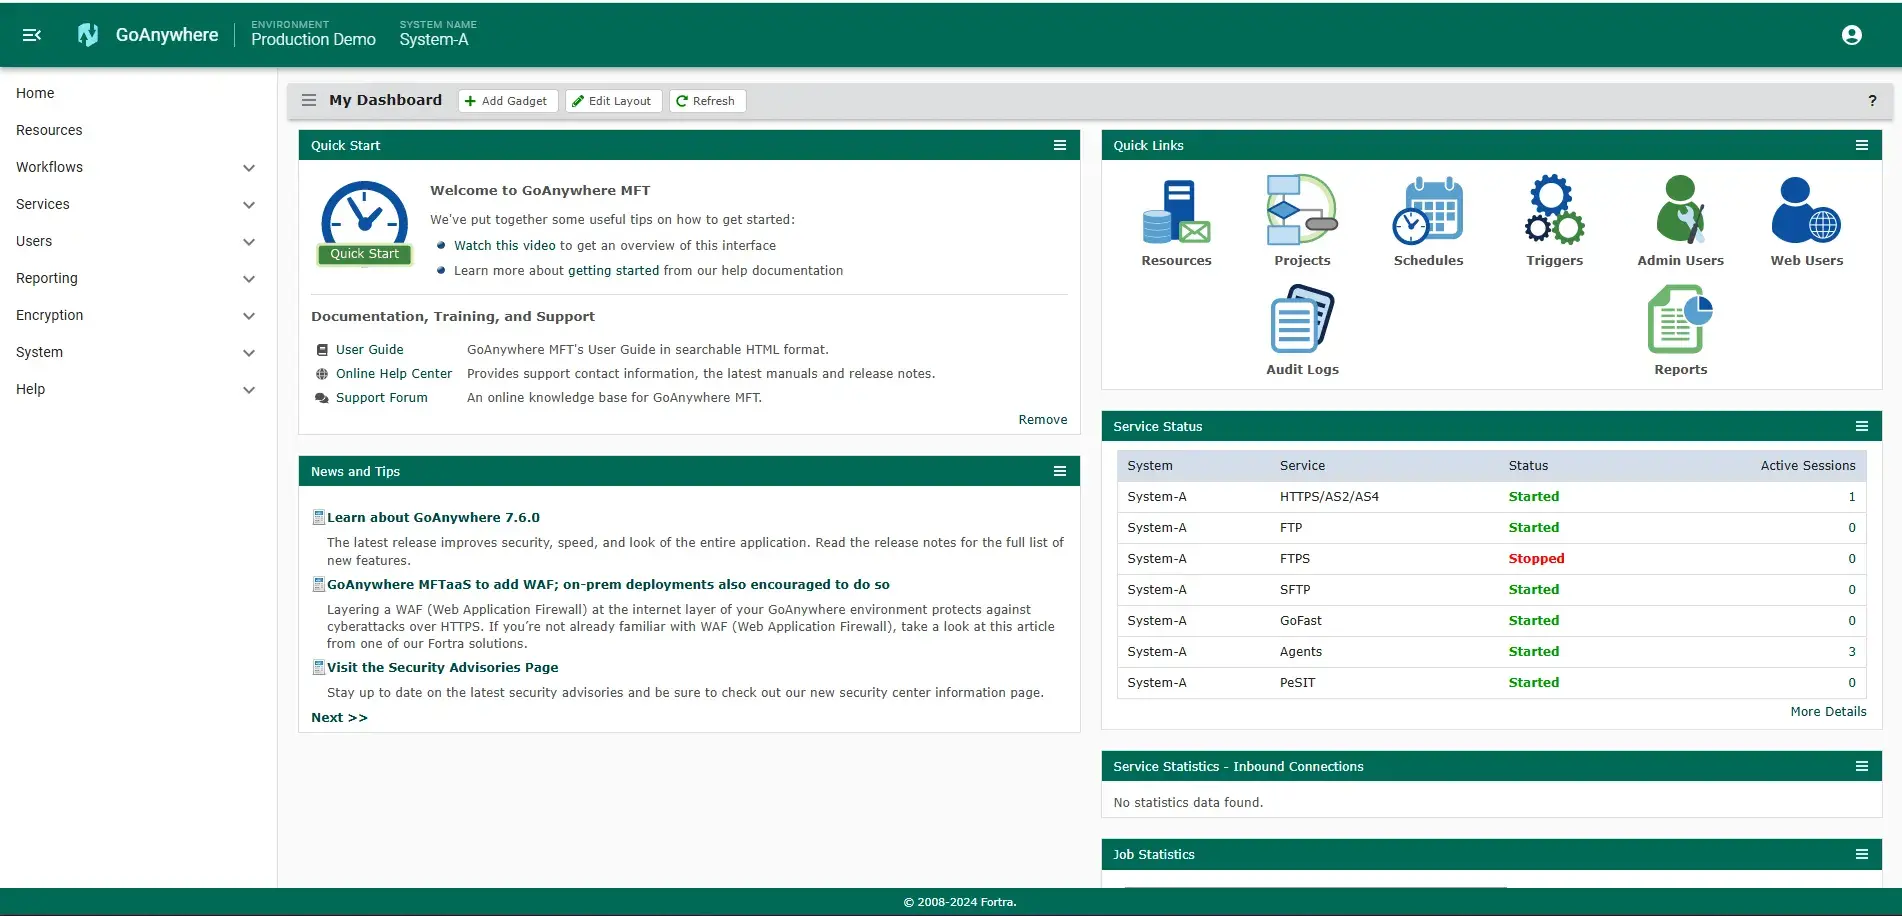Image resolution: width=1902 pixels, height=916 pixels.
Task: Open the Projects quick link icon
Action: click(x=1302, y=210)
